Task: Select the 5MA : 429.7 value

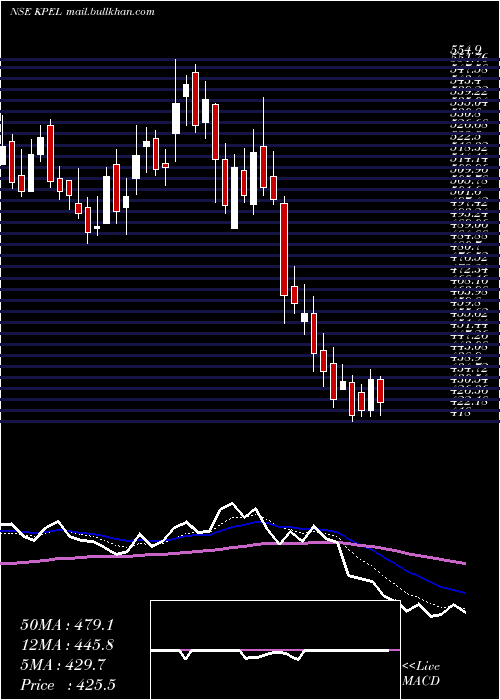Action: click(63, 665)
